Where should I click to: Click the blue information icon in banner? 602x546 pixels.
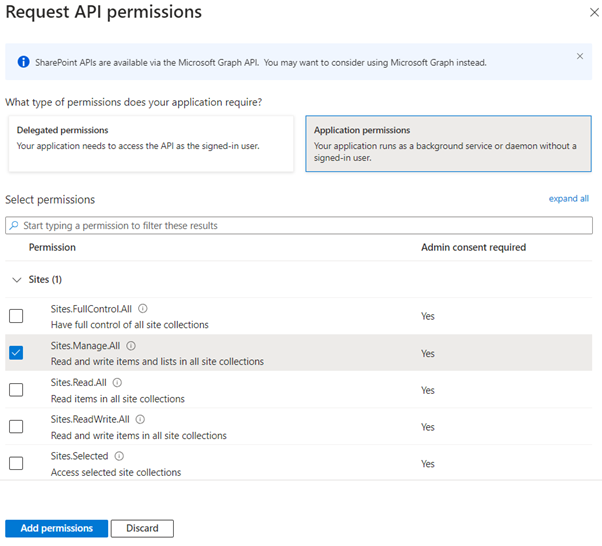(23, 62)
